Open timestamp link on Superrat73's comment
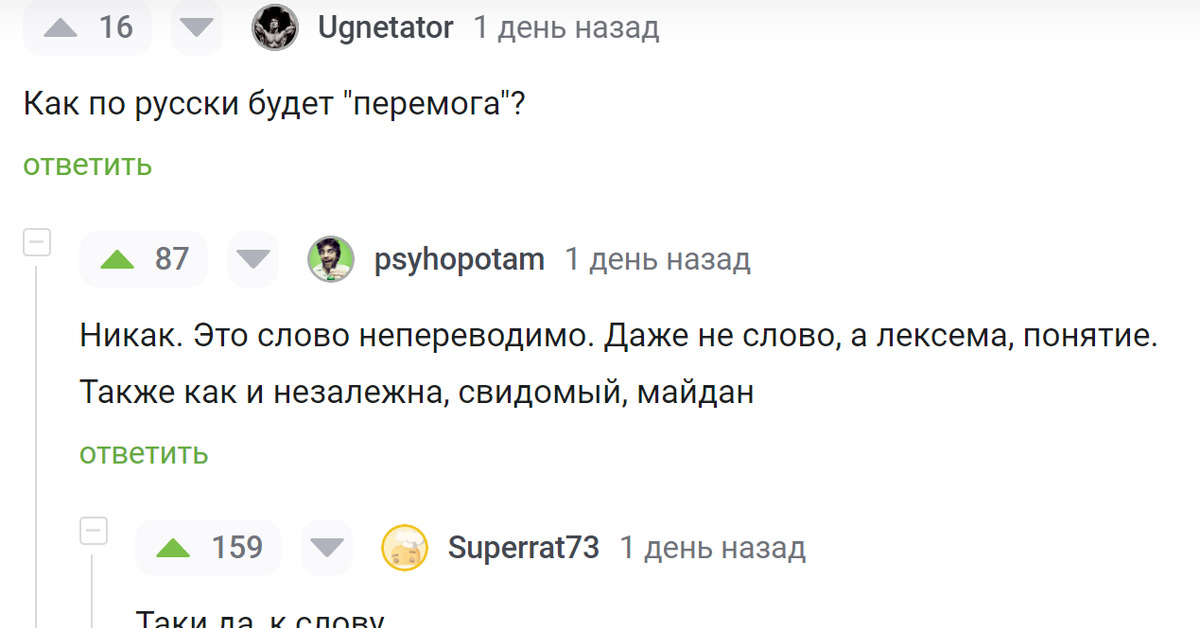This screenshot has width=1200, height=628. click(x=712, y=548)
